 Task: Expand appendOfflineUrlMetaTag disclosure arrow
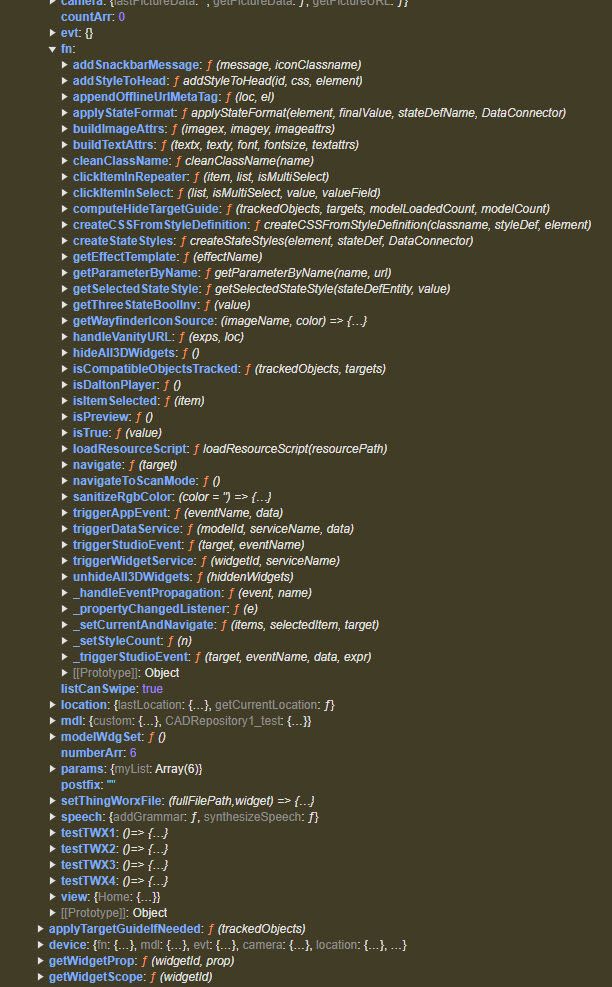(65, 97)
